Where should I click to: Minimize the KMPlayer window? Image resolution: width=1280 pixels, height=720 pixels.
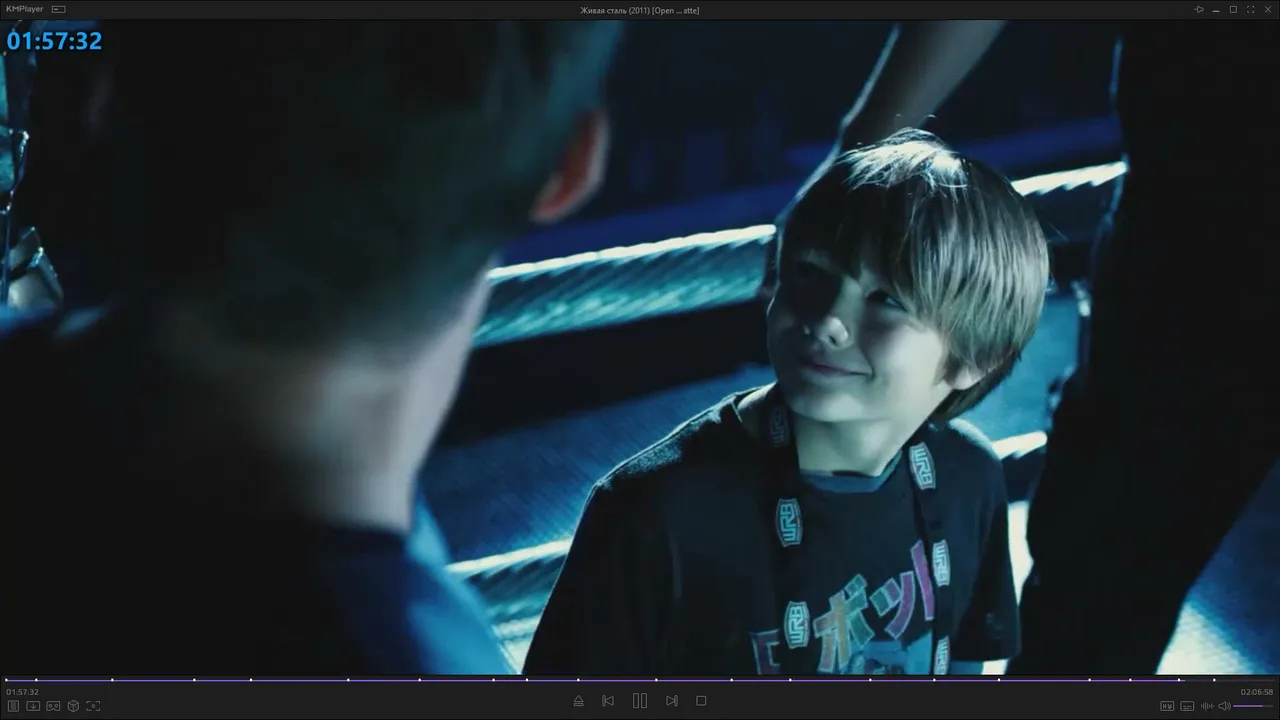pyautogui.click(x=1217, y=9)
